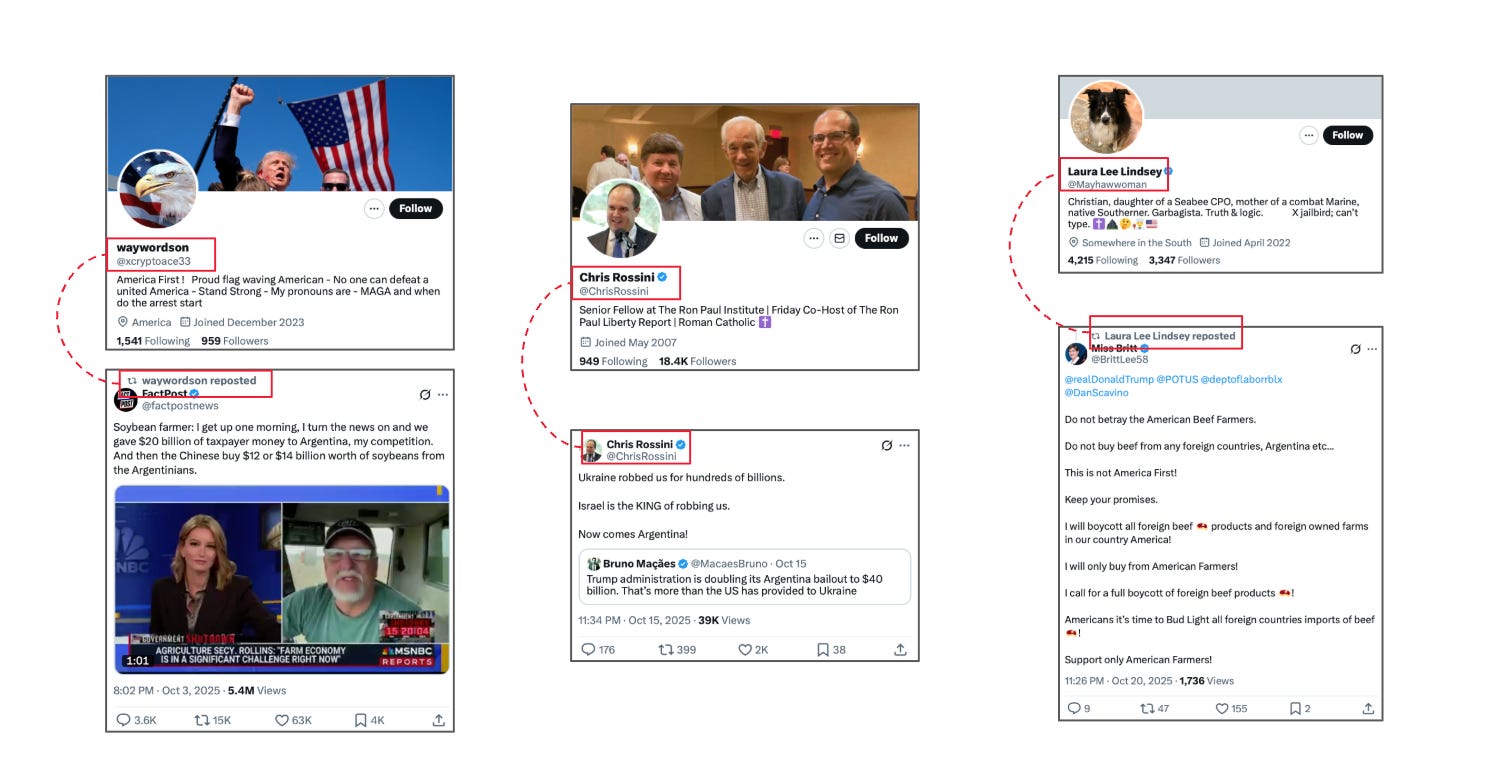Viewport: 1488px width, 762px height.
Task: Bookmark the FactPost post with 4K bookmarks
Action: (x=369, y=720)
